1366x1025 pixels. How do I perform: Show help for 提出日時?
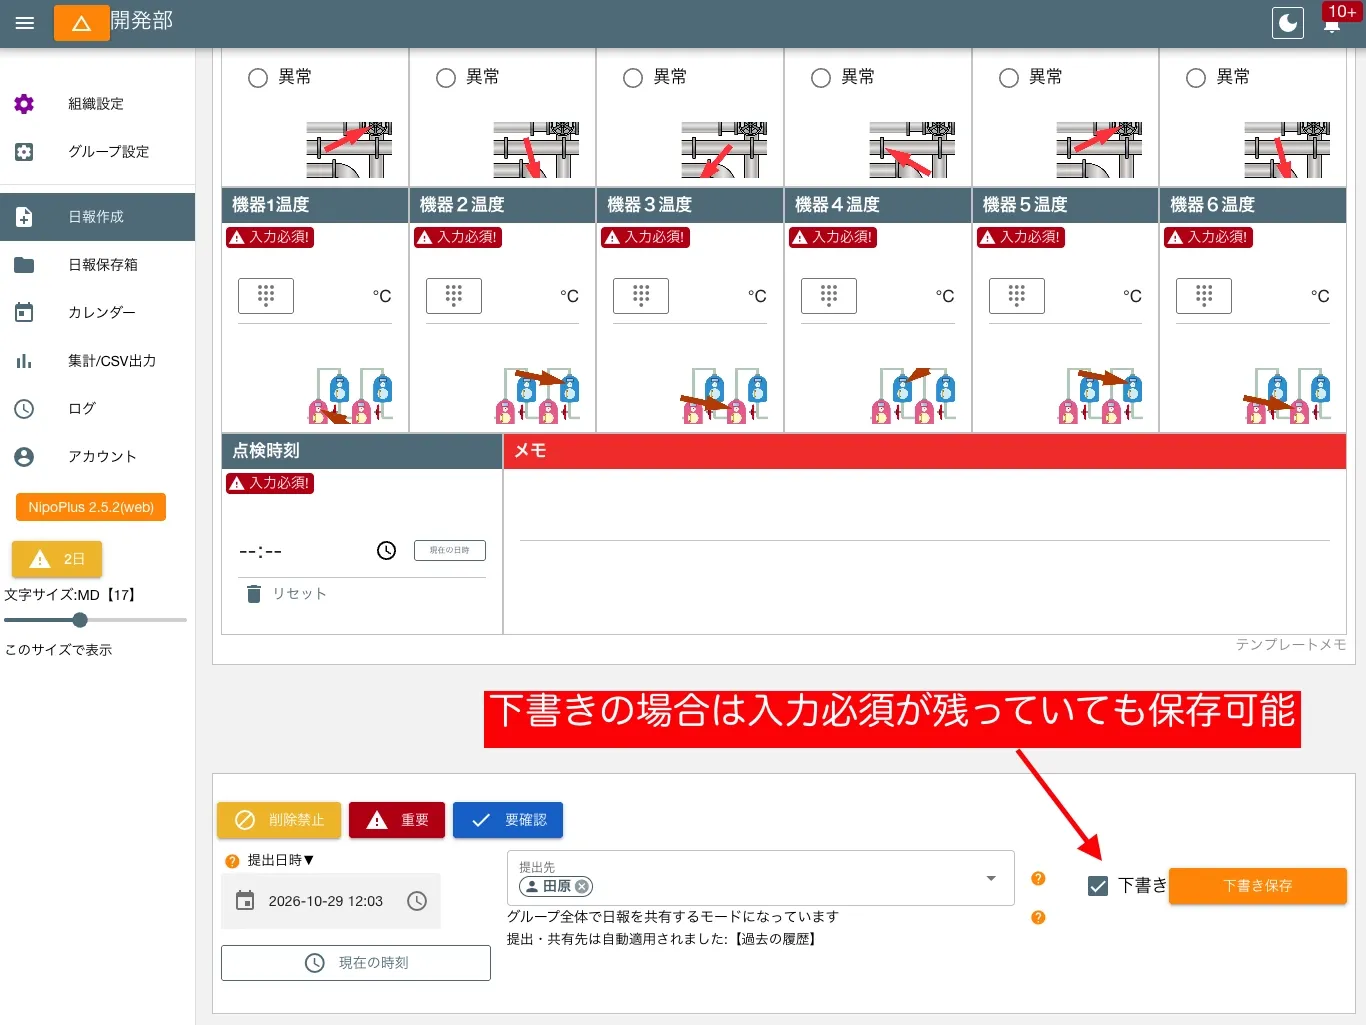pyautogui.click(x=232, y=861)
